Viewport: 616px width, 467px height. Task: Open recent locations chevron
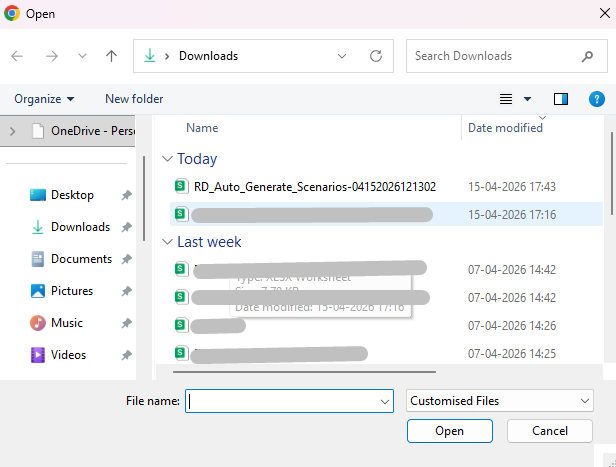click(x=82, y=56)
